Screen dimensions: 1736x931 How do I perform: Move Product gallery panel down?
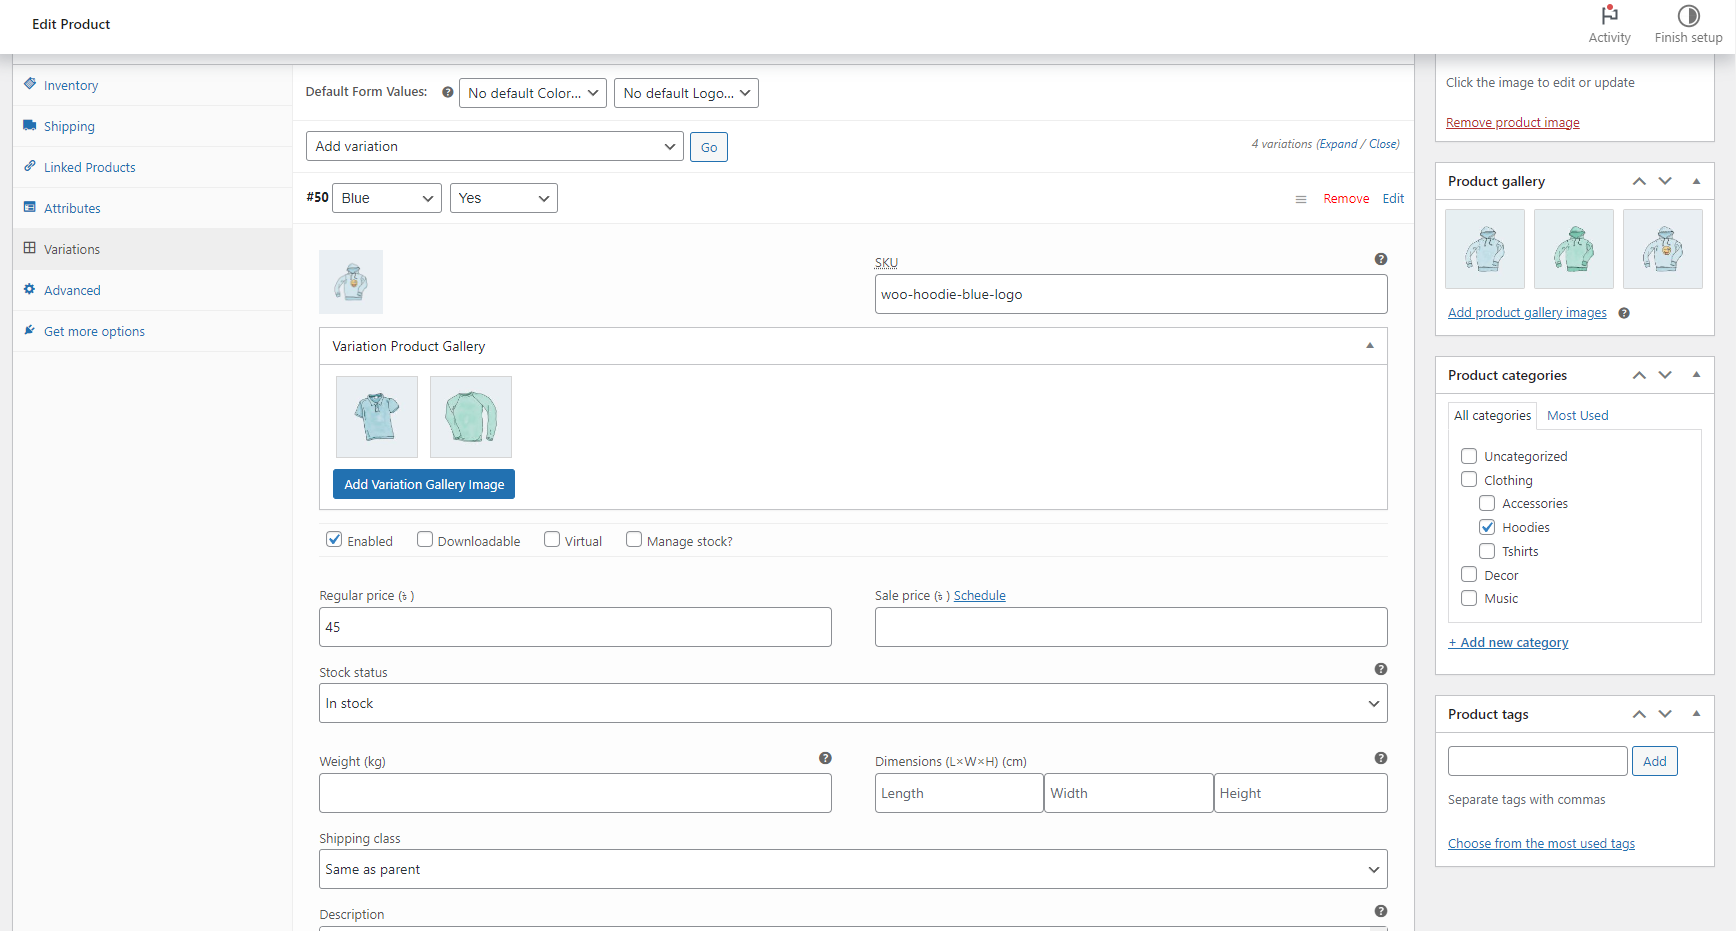pyautogui.click(x=1665, y=181)
